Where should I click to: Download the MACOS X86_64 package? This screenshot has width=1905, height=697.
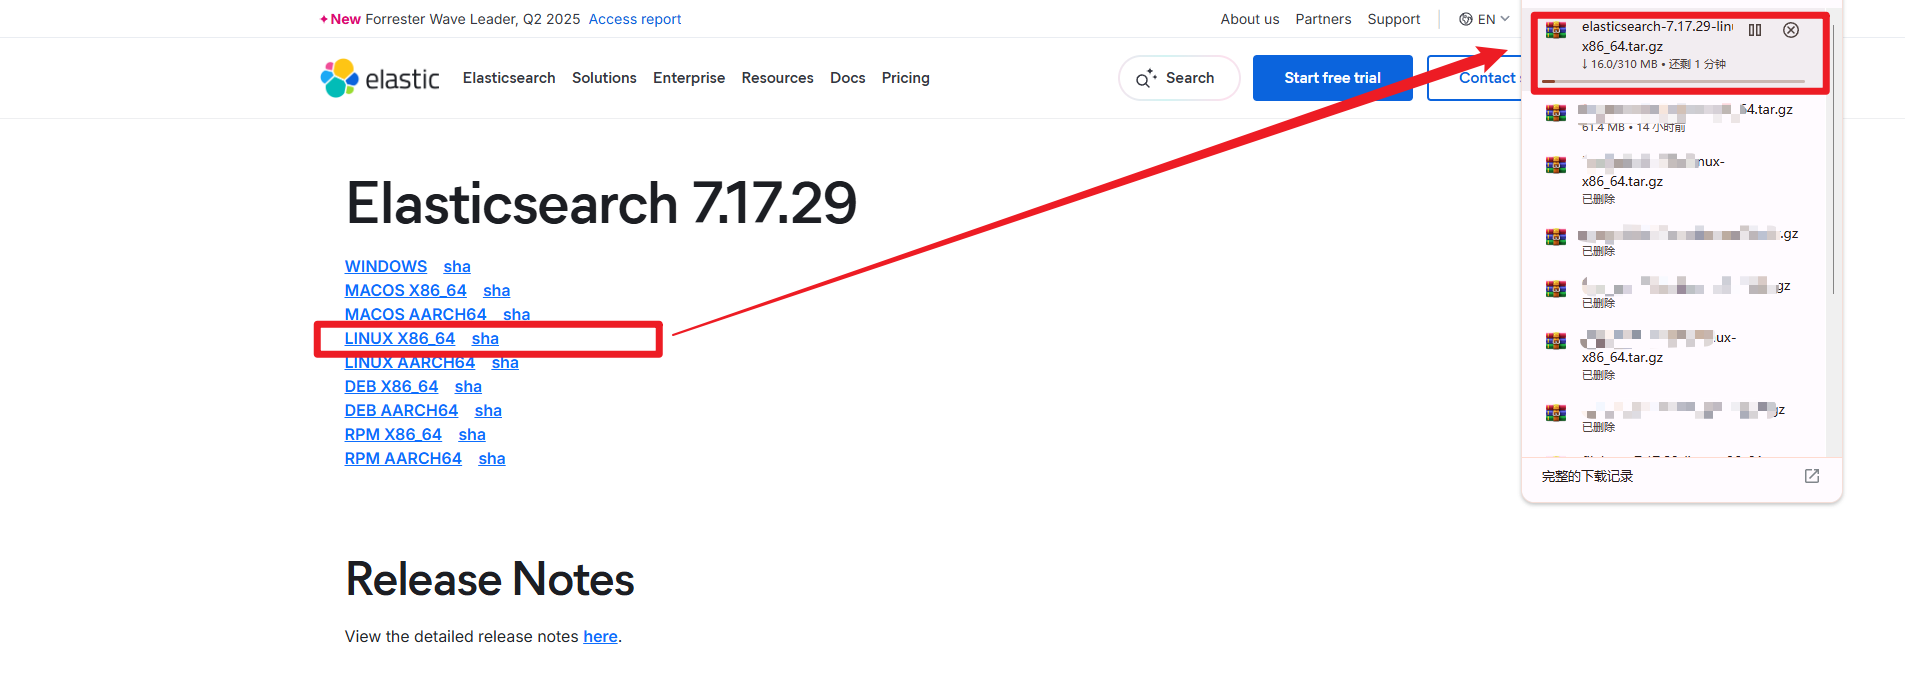[x=406, y=290]
